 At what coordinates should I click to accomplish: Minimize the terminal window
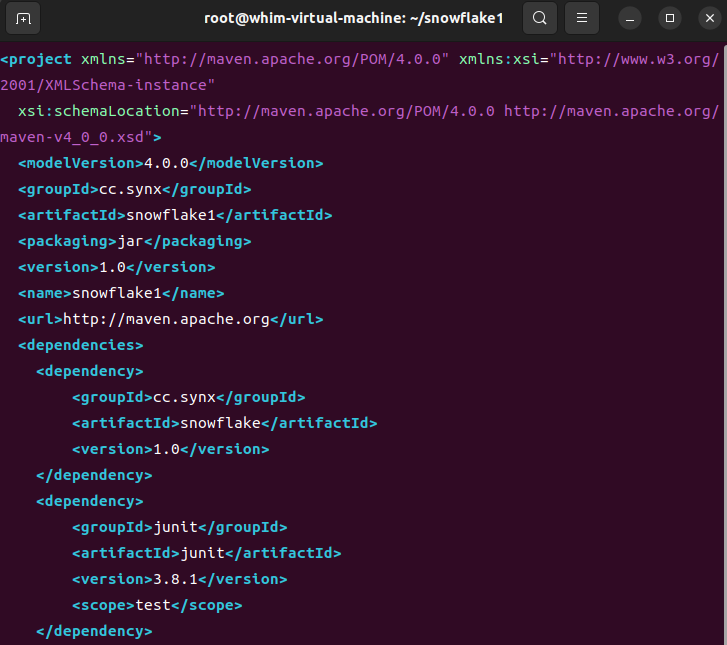coord(630,19)
